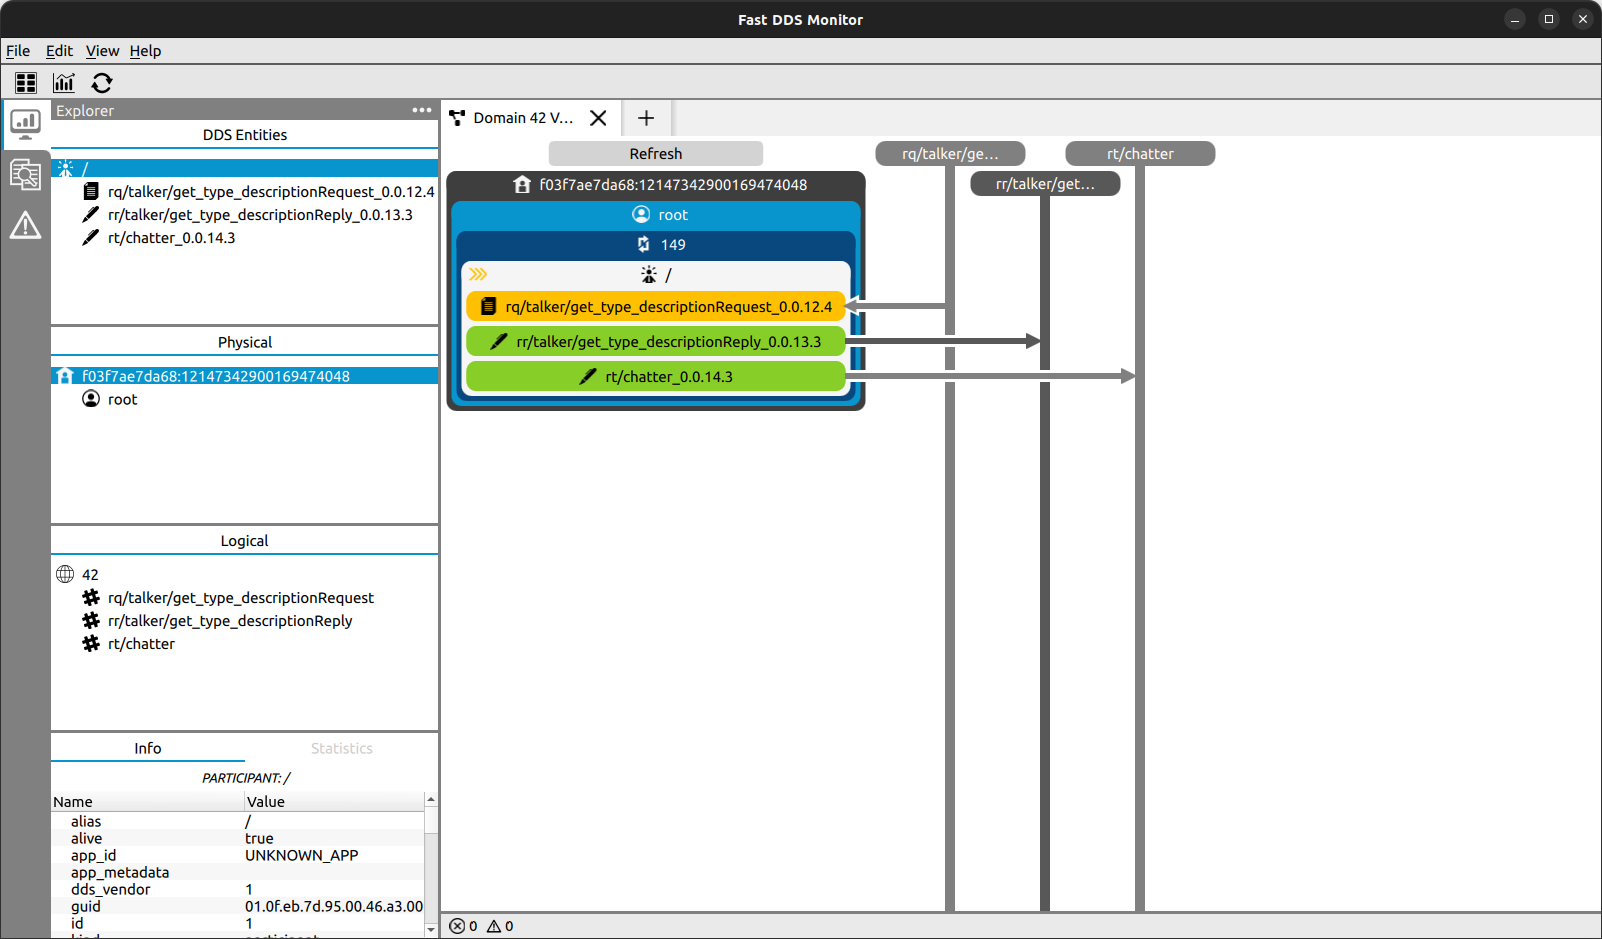Select root user in Physical panel
Image resolution: width=1602 pixels, height=939 pixels.
122,399
